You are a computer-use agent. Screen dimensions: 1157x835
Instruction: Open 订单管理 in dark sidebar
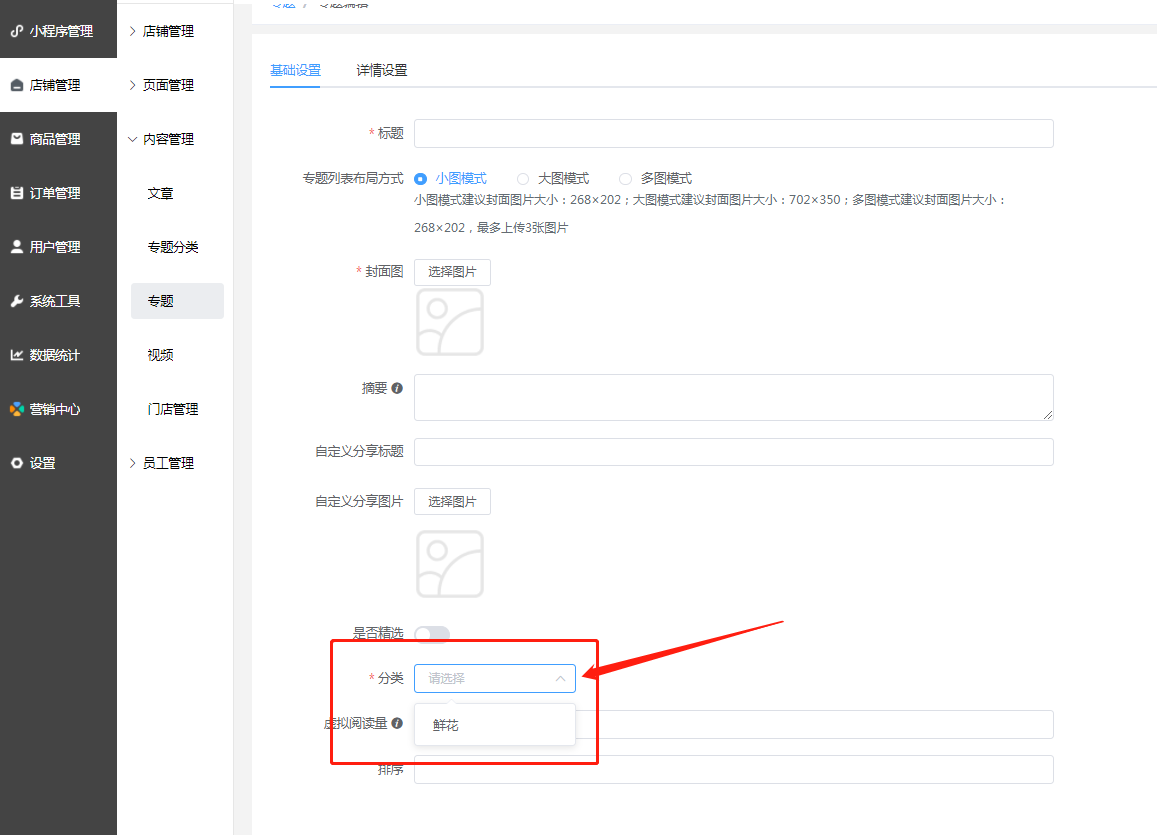(x=58, y=193)
